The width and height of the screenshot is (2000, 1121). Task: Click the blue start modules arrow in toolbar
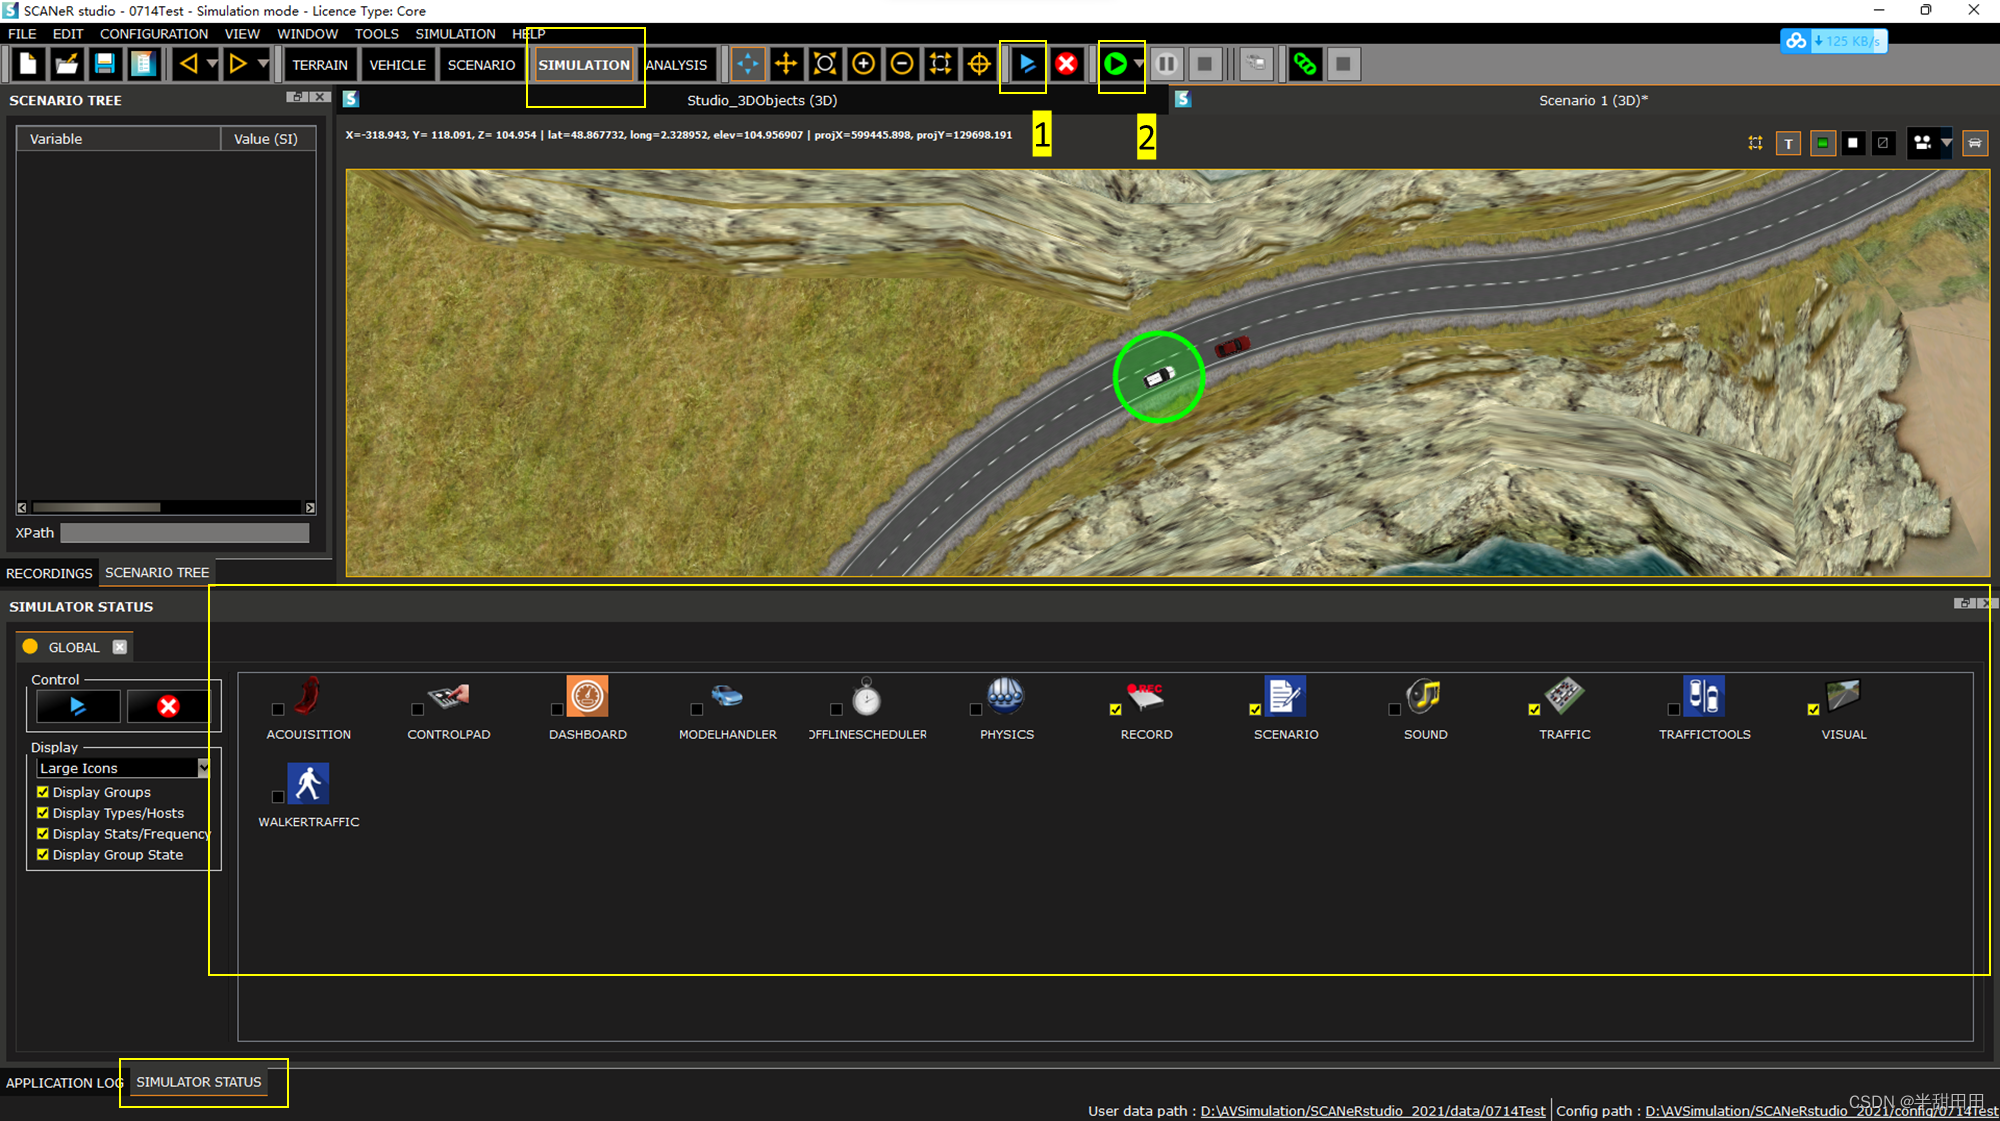(x=1027, y=65)
